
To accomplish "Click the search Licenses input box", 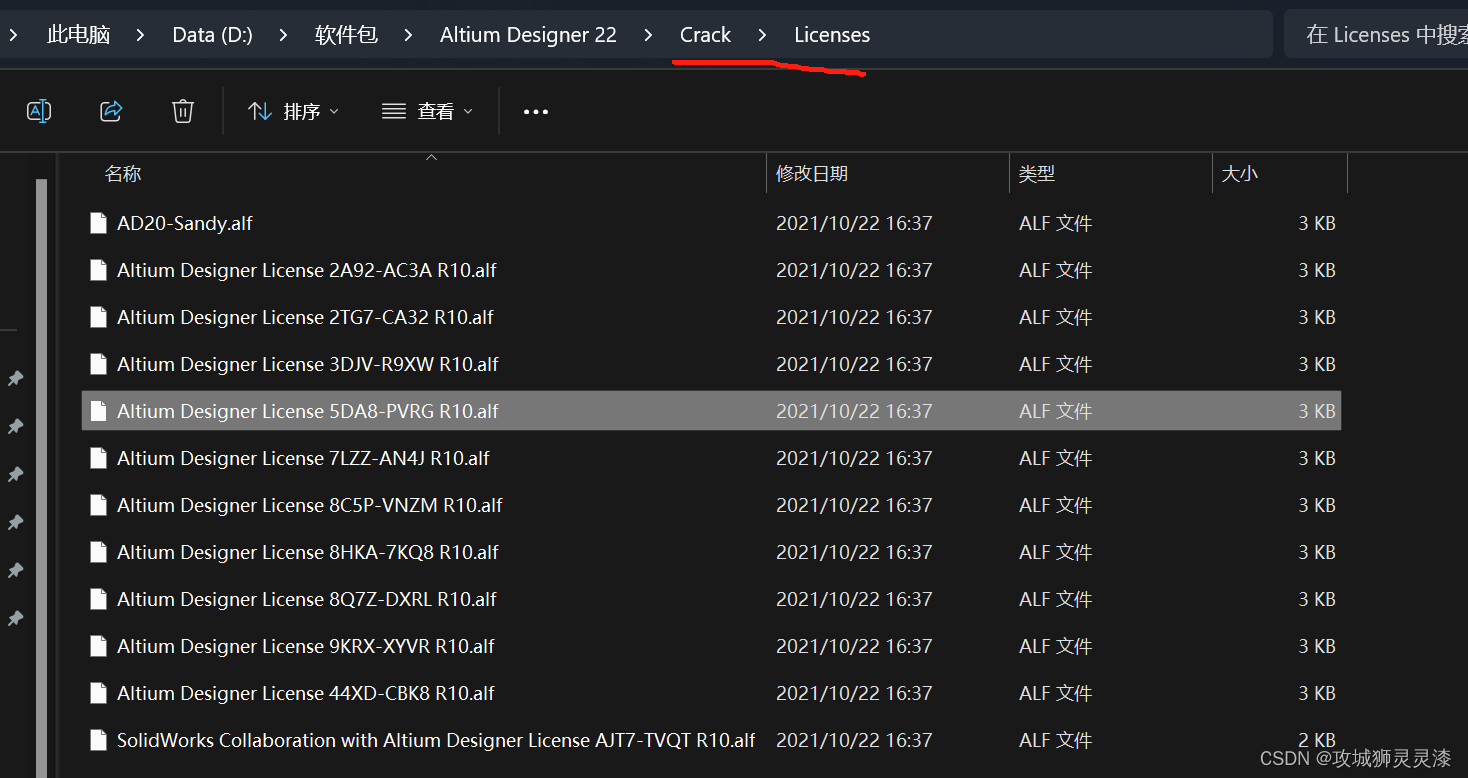I will [x=1376, y=35].
